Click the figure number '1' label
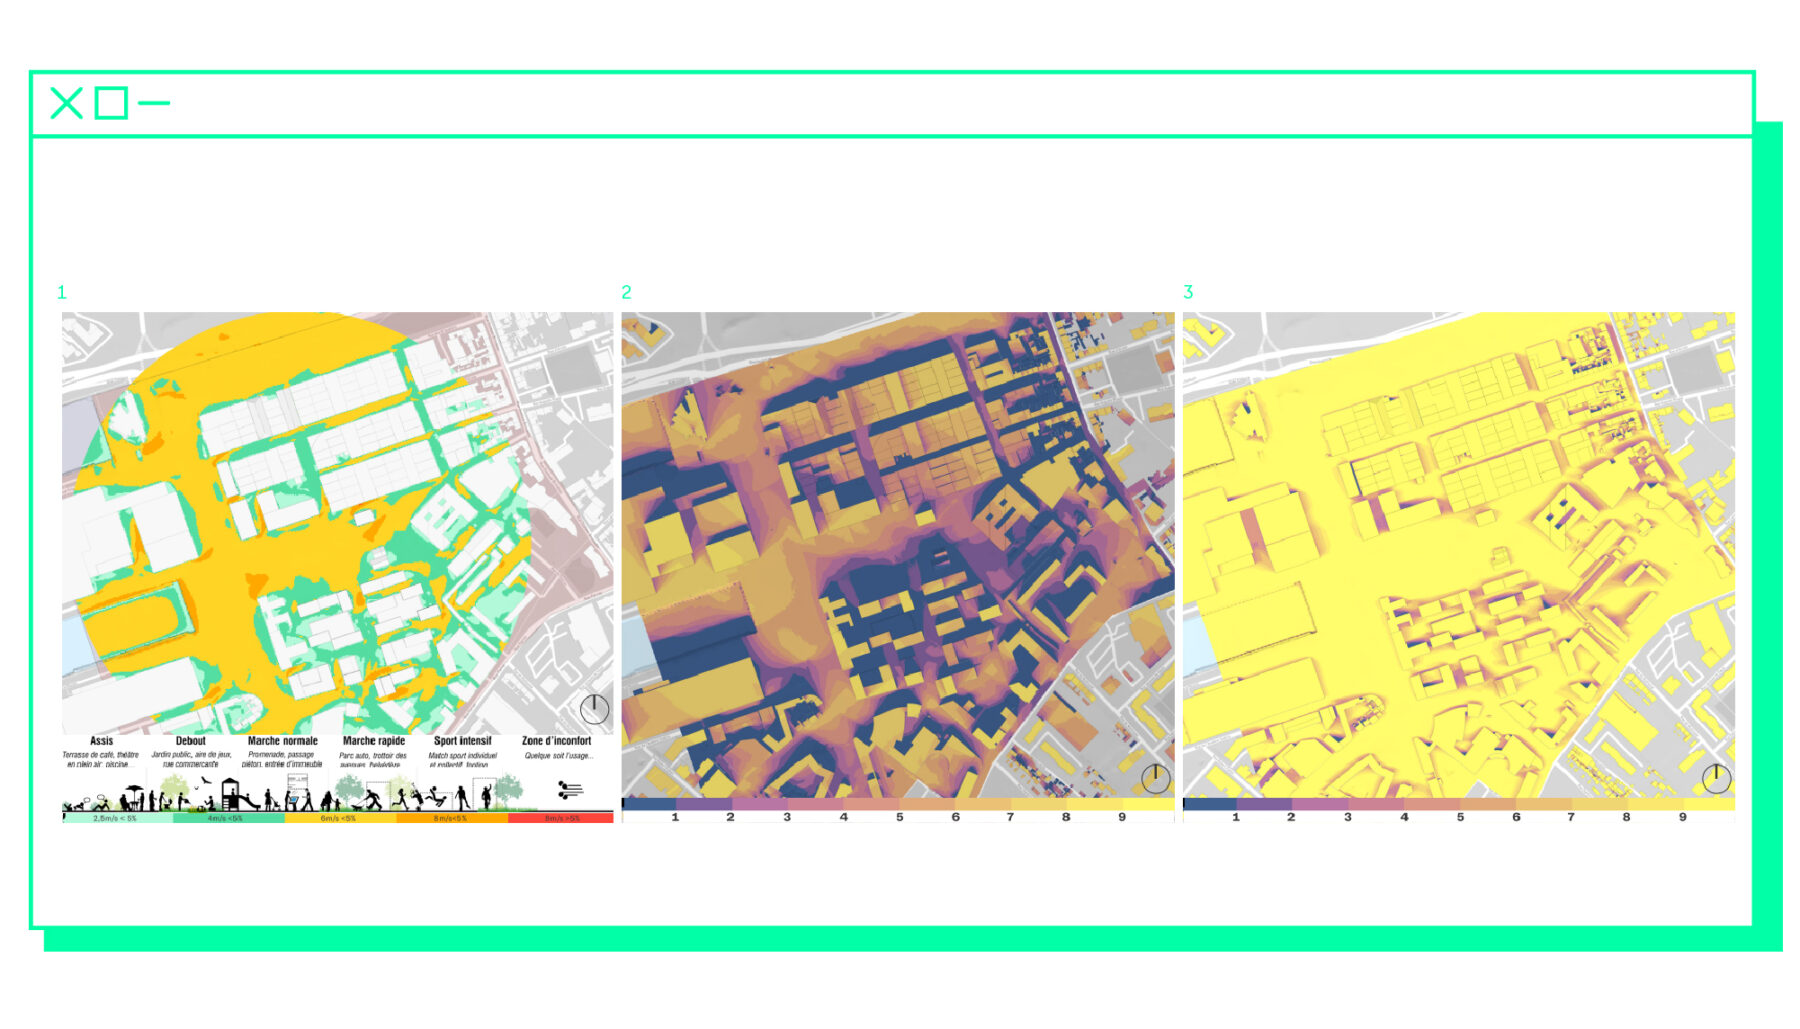 click(62, 292)
